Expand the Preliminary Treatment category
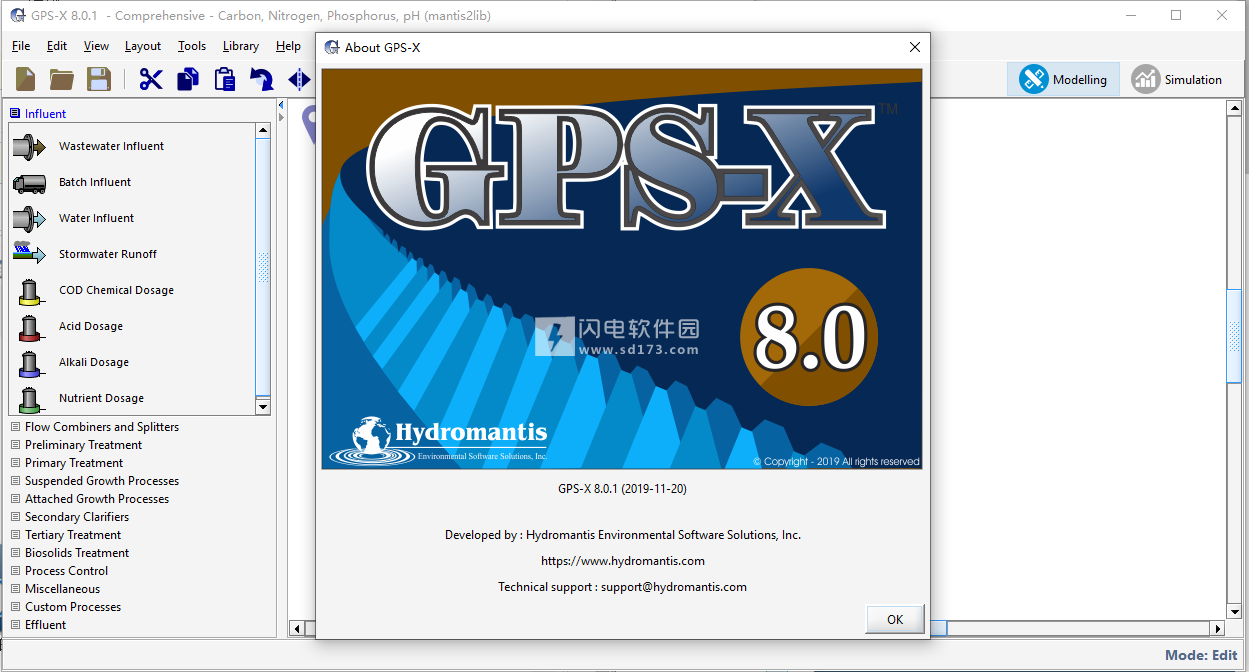This screenshot has width=1249, height=672. pos(15,445)
